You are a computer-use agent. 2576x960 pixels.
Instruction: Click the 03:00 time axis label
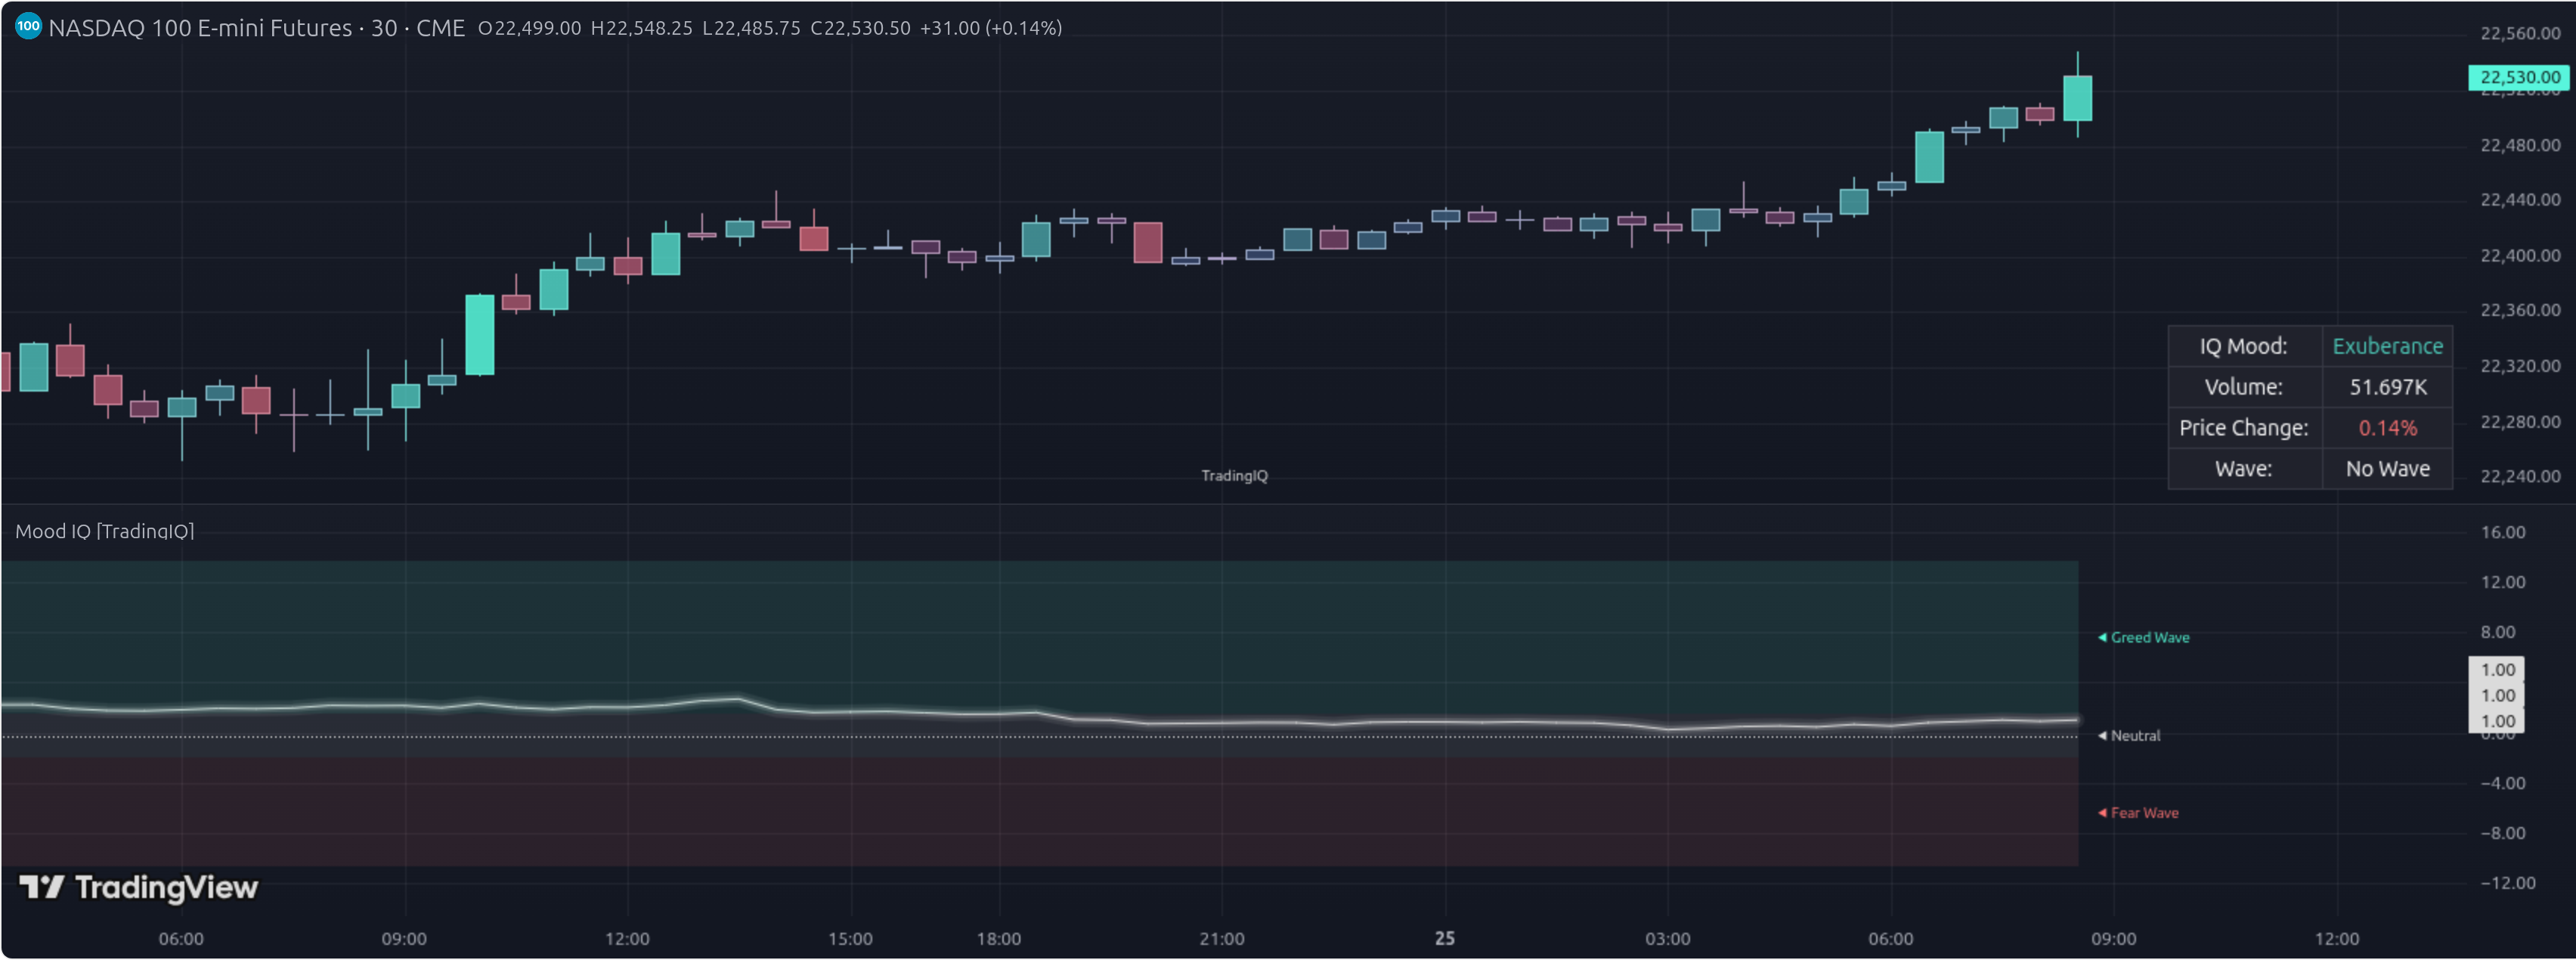1668,939
